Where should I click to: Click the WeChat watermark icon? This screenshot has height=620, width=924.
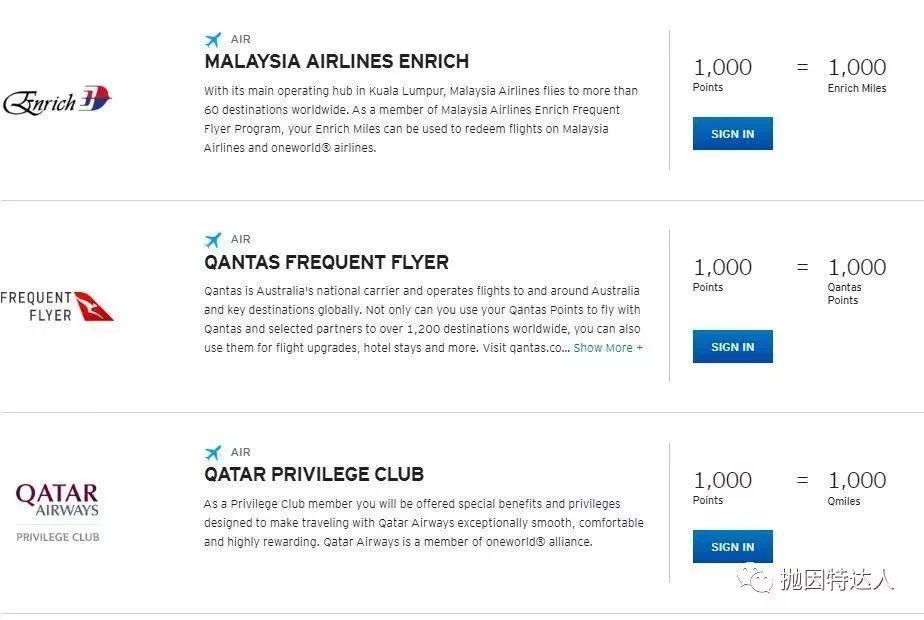pyautogui.click(x=754, y=579)
